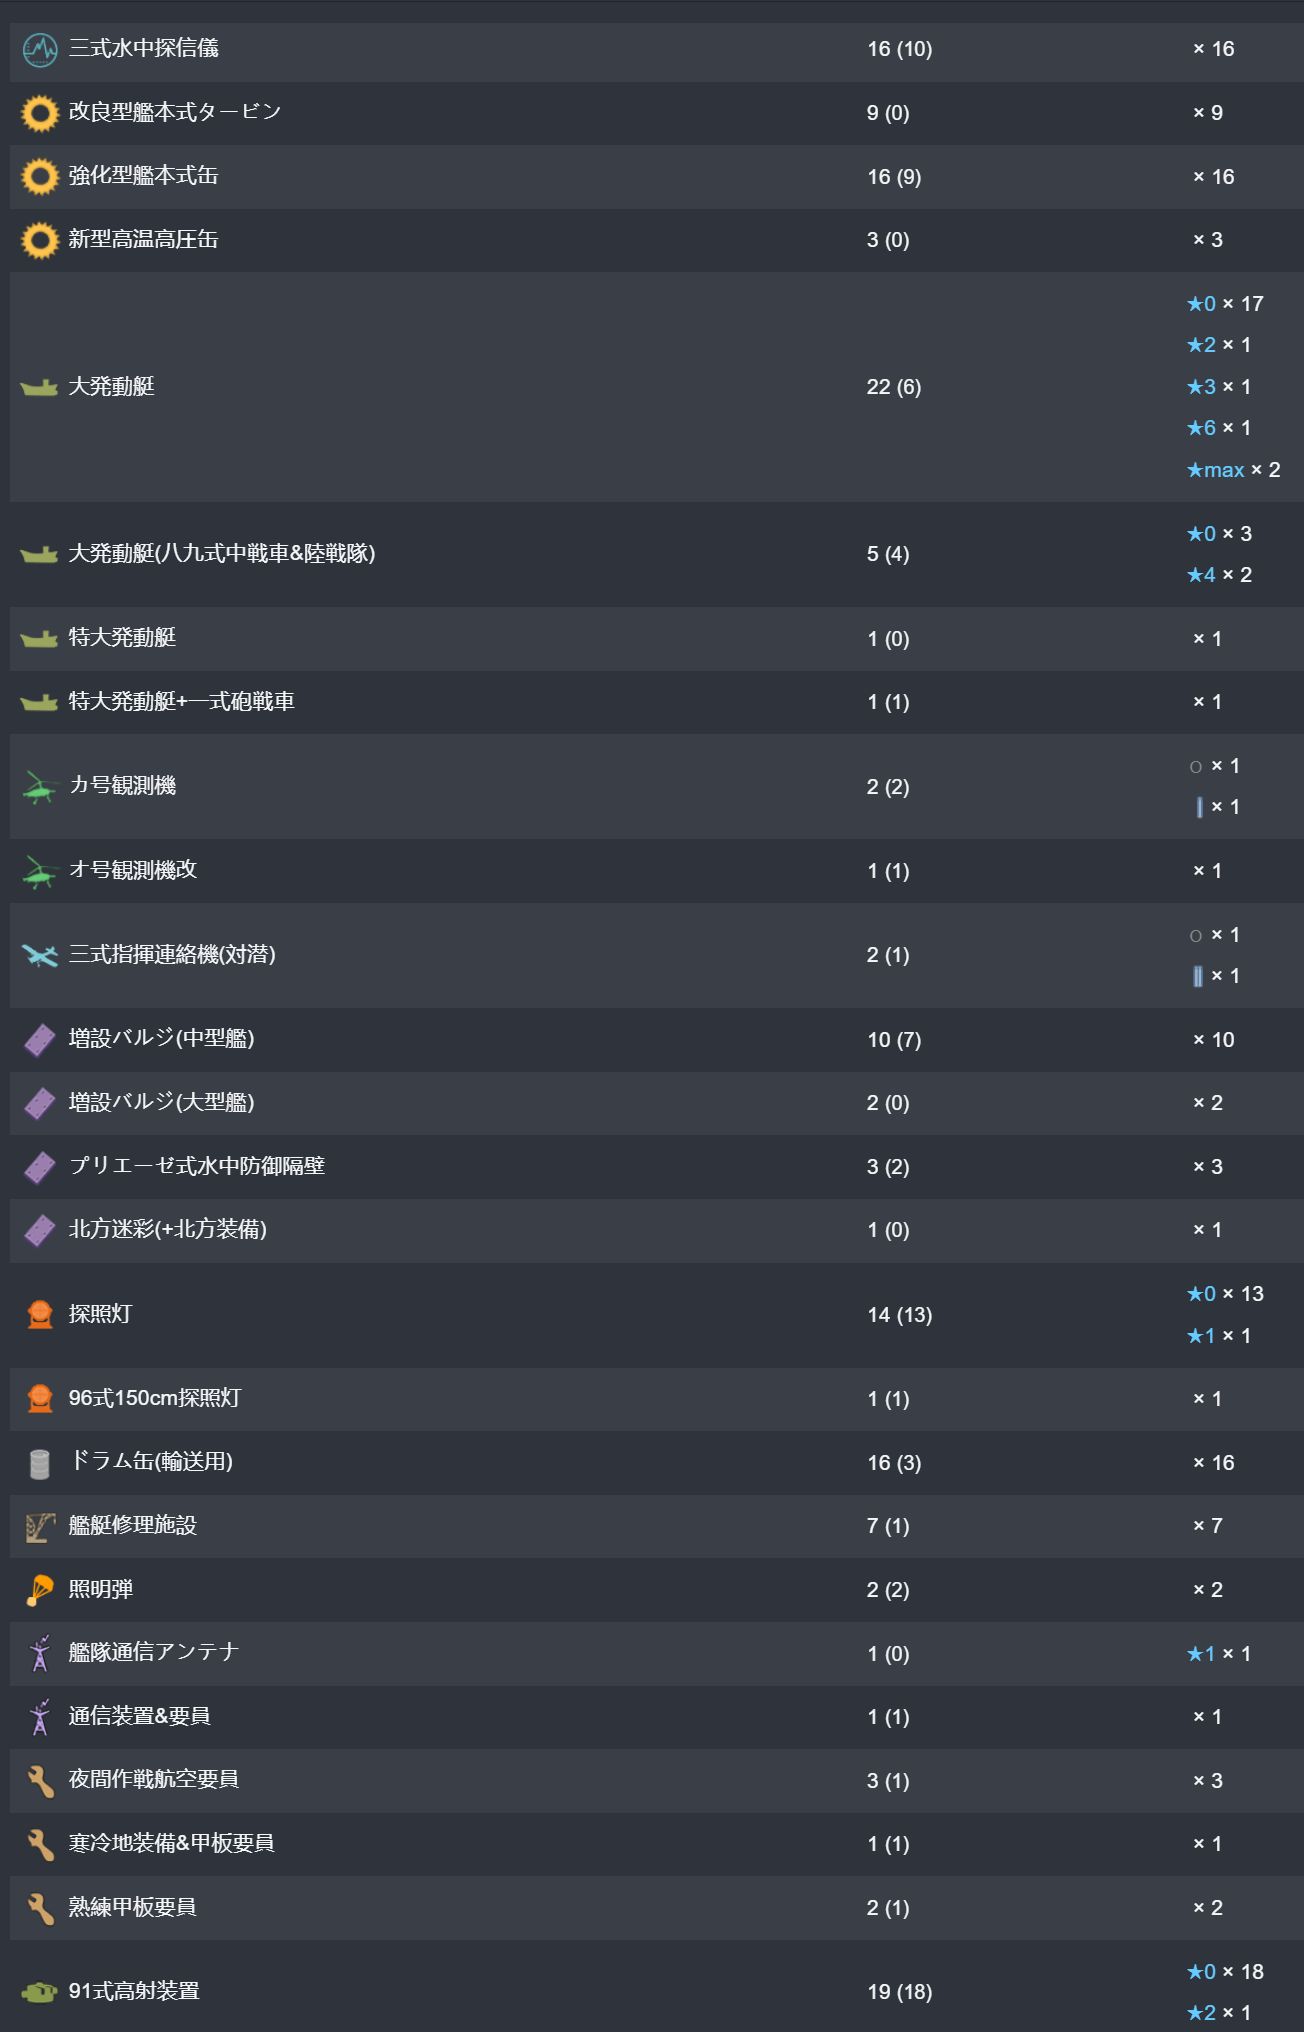
Task: Select the 特大発動艇+一式砲戦車 item name
Action: pos(181,702)
